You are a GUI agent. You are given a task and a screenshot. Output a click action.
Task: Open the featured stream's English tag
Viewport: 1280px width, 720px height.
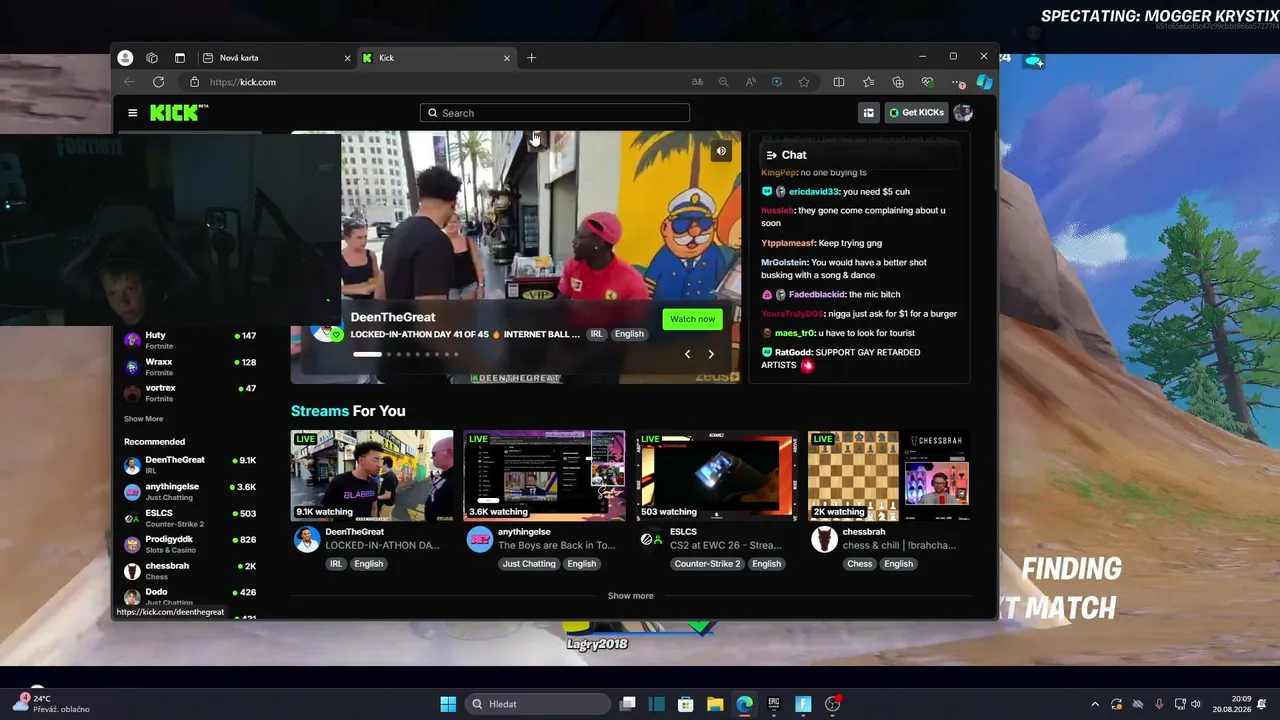(629, 334)
